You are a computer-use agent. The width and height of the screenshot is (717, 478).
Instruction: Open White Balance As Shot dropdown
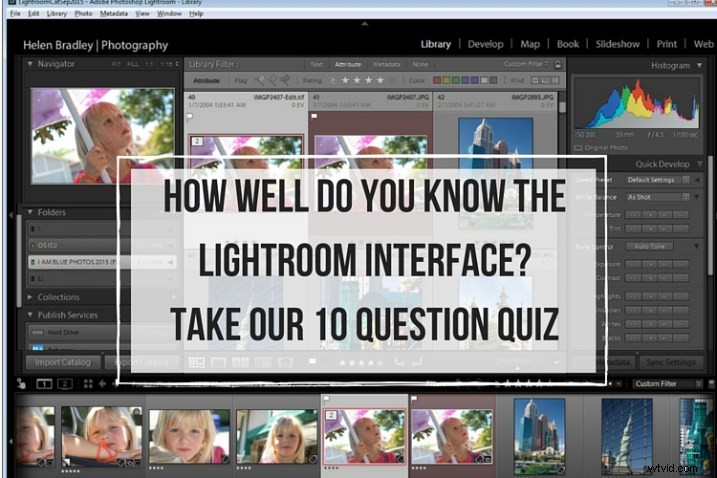(x=658, y=197)
